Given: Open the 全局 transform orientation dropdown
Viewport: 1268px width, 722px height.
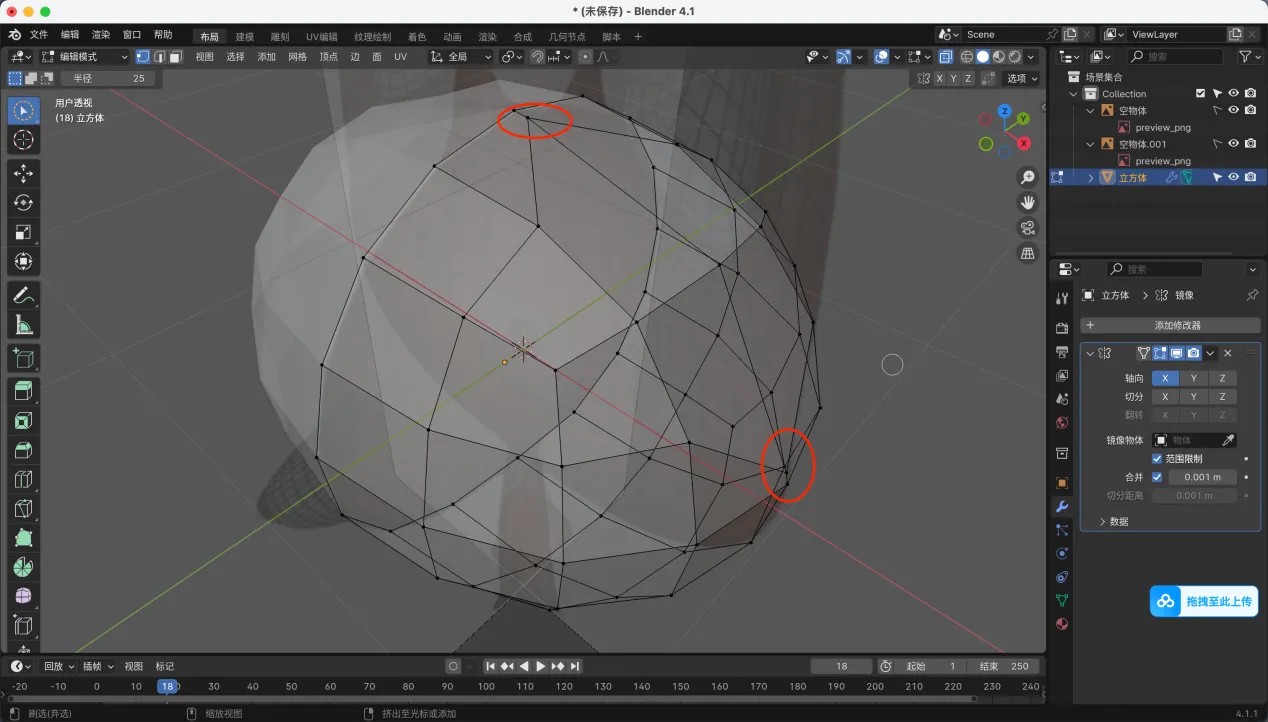Looking at the screenshot, I should (x=462, y=57).
